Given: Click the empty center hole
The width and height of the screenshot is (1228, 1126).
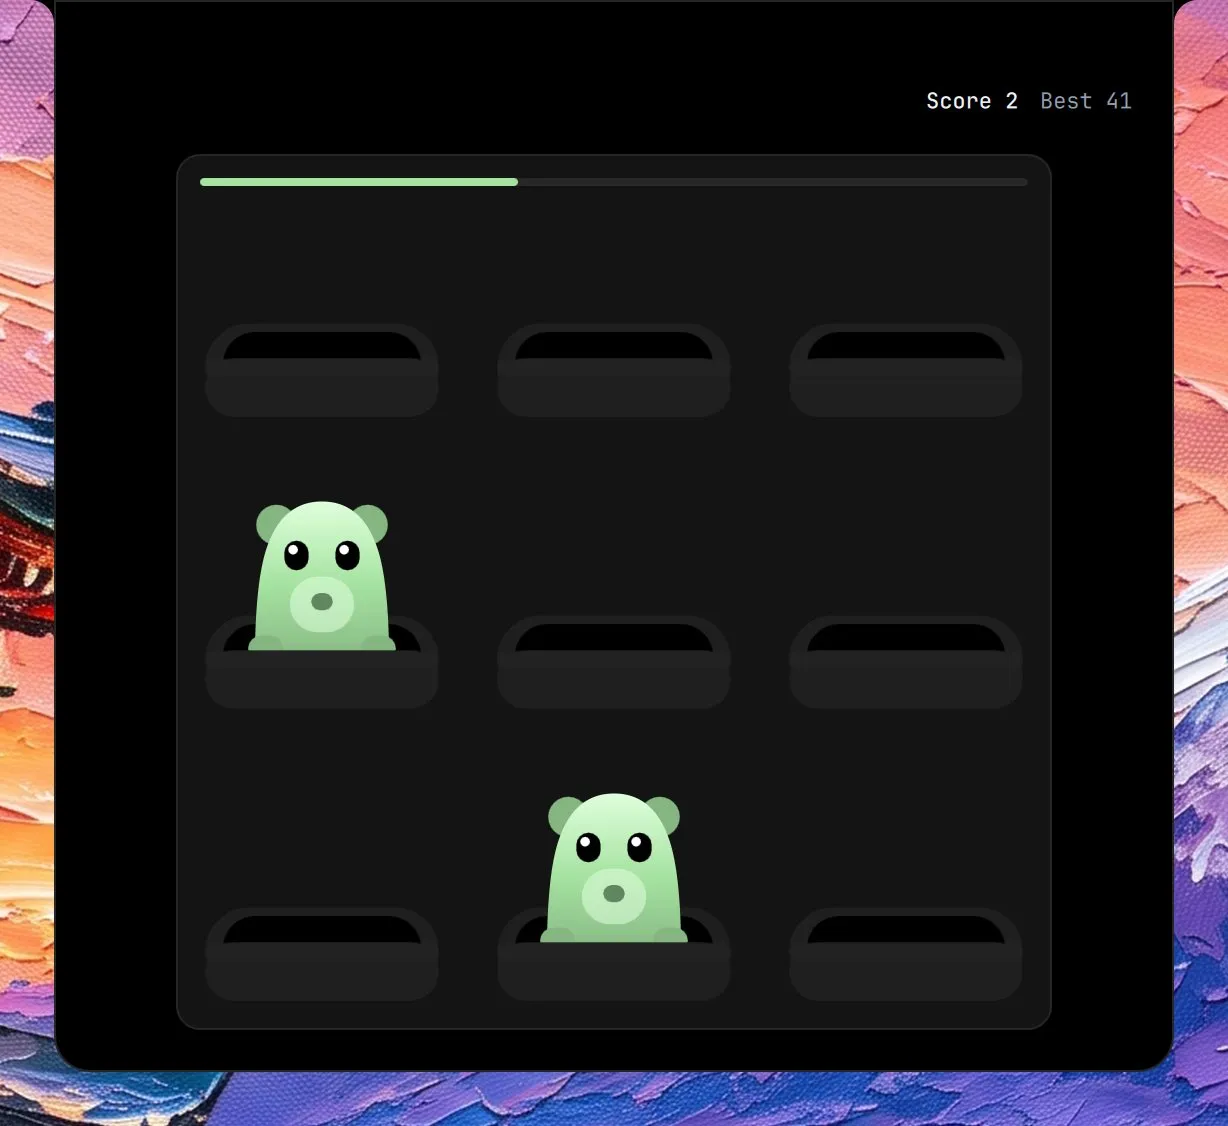Looking at the screenshot, I should coord(614,662).
